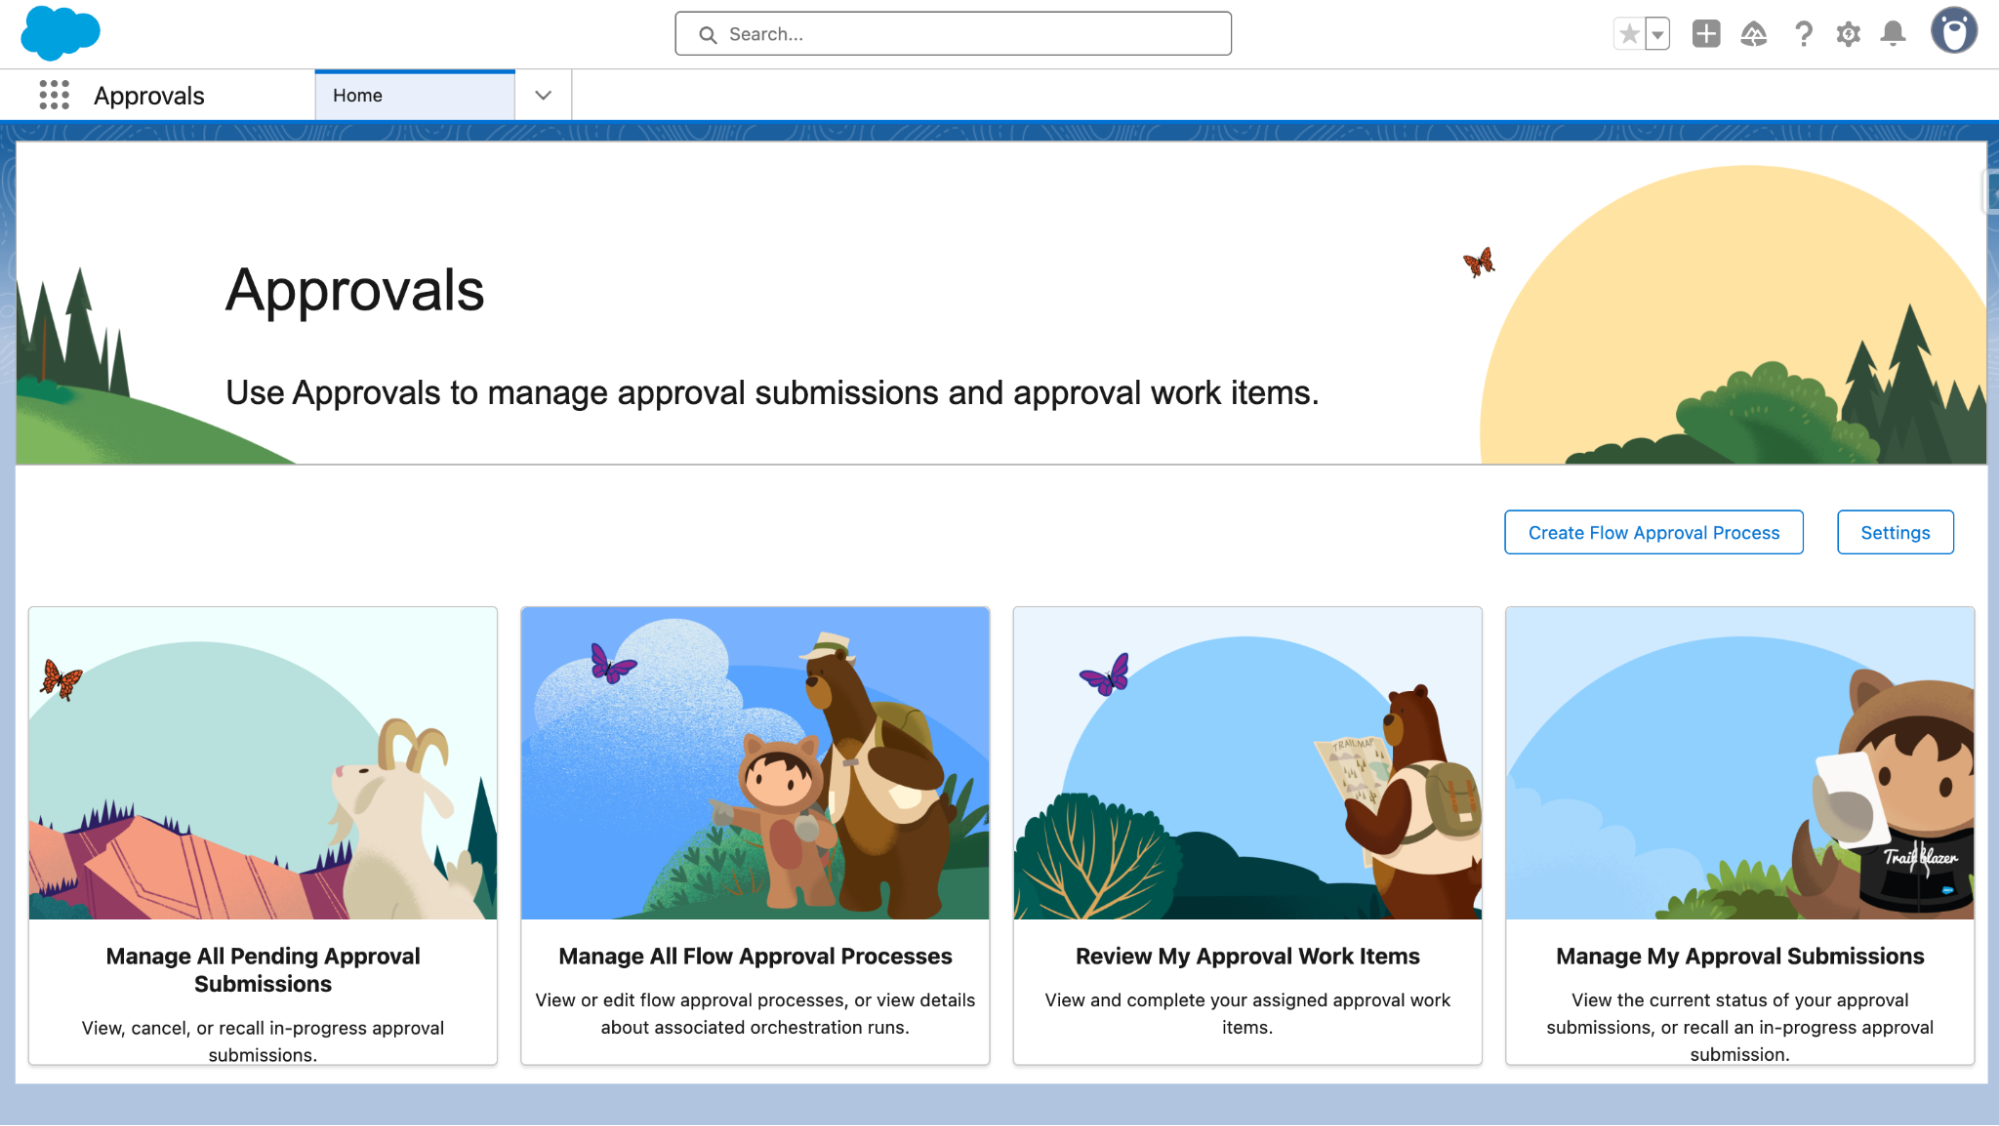Click inside the Search field
1999x1126 pixels.
click(x=952, y=33)
